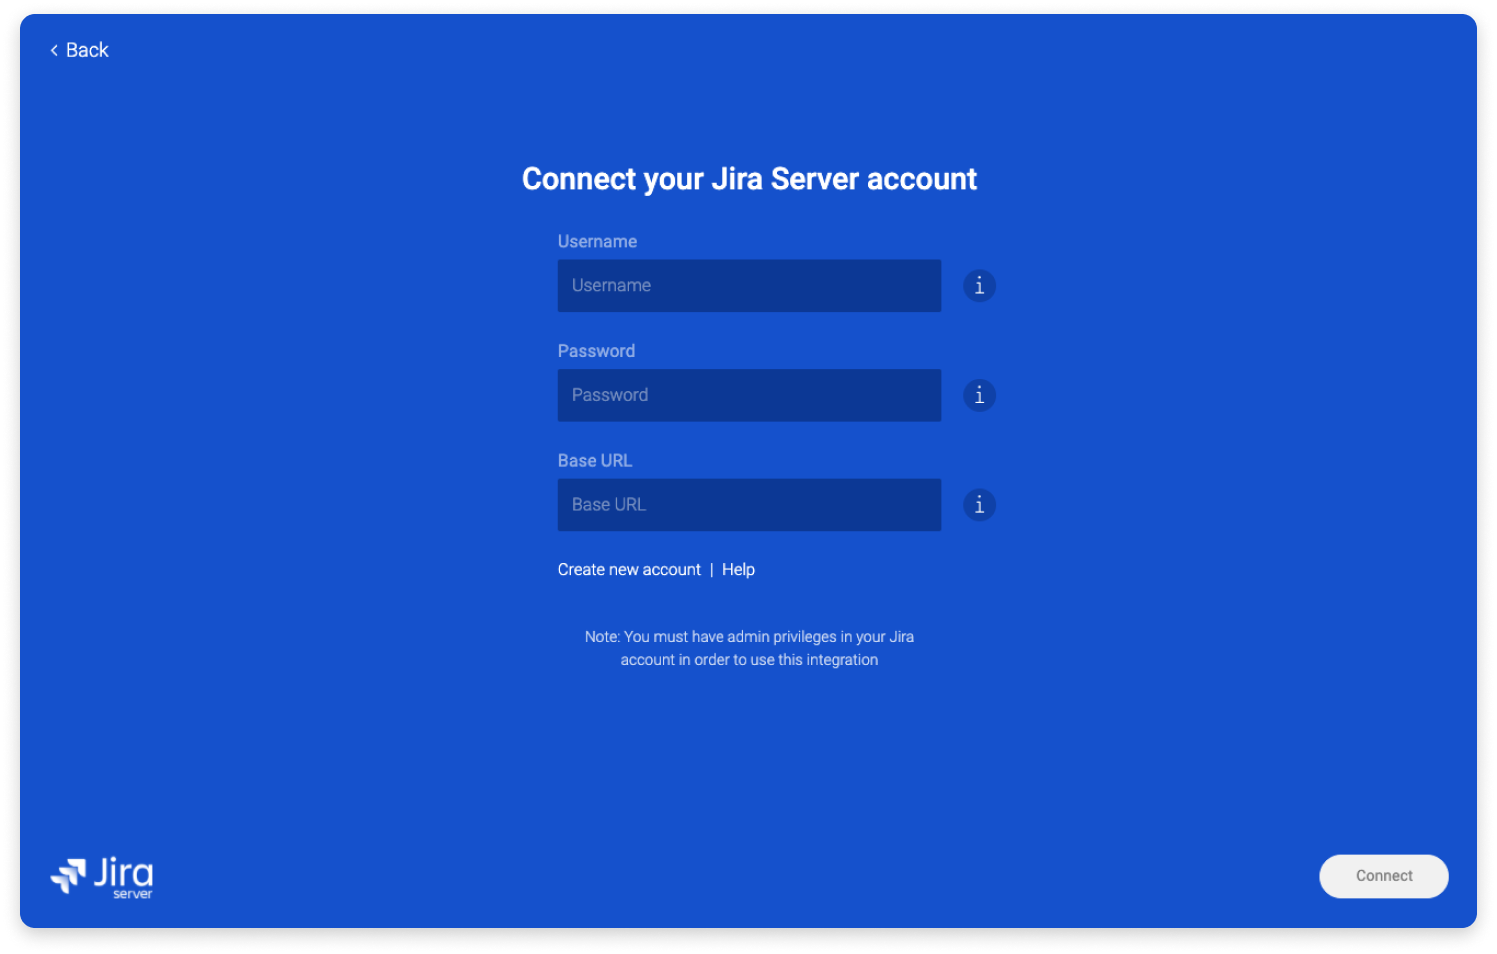The width and height of the screenshot is (1497, 954).
Task: Click the Connect button
Action: [1383, 876]
